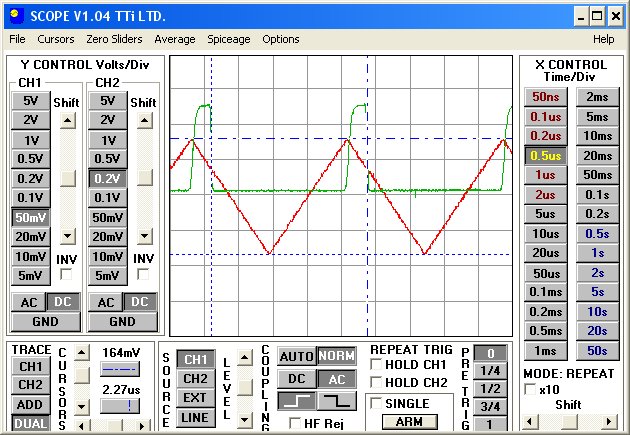The height and width of the screenshot is (435, 630).
Task: Select CH1 10mV per division
Action: click(31, 256)
